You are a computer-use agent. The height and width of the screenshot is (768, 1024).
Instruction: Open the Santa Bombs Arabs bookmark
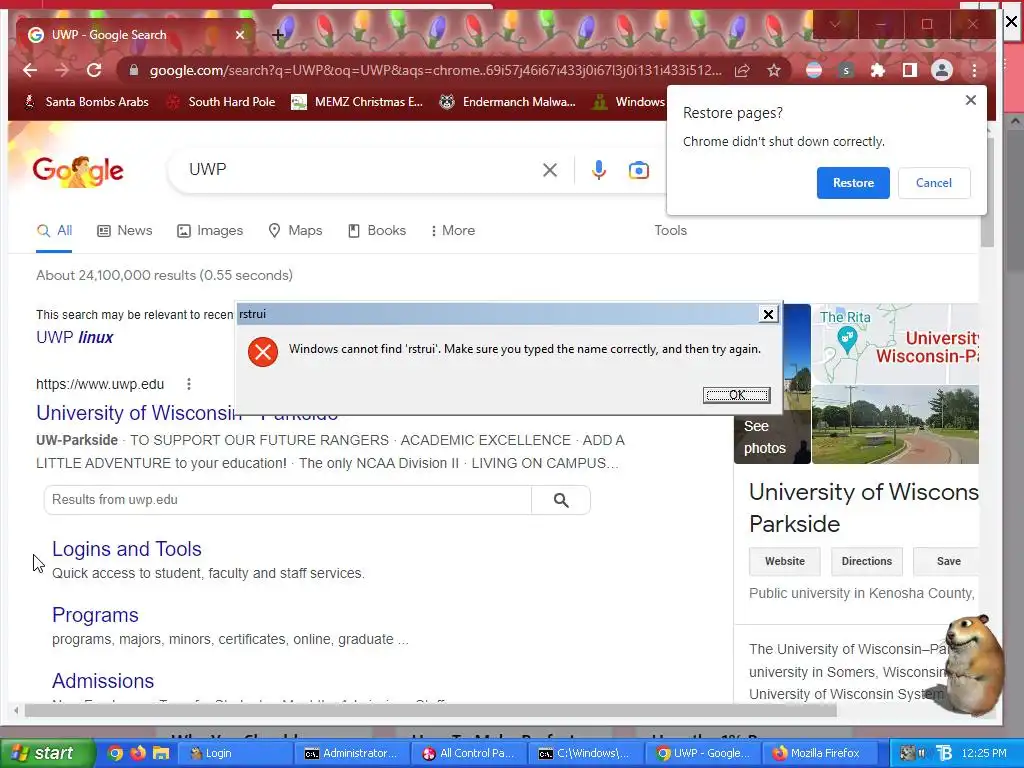[86, 102]
